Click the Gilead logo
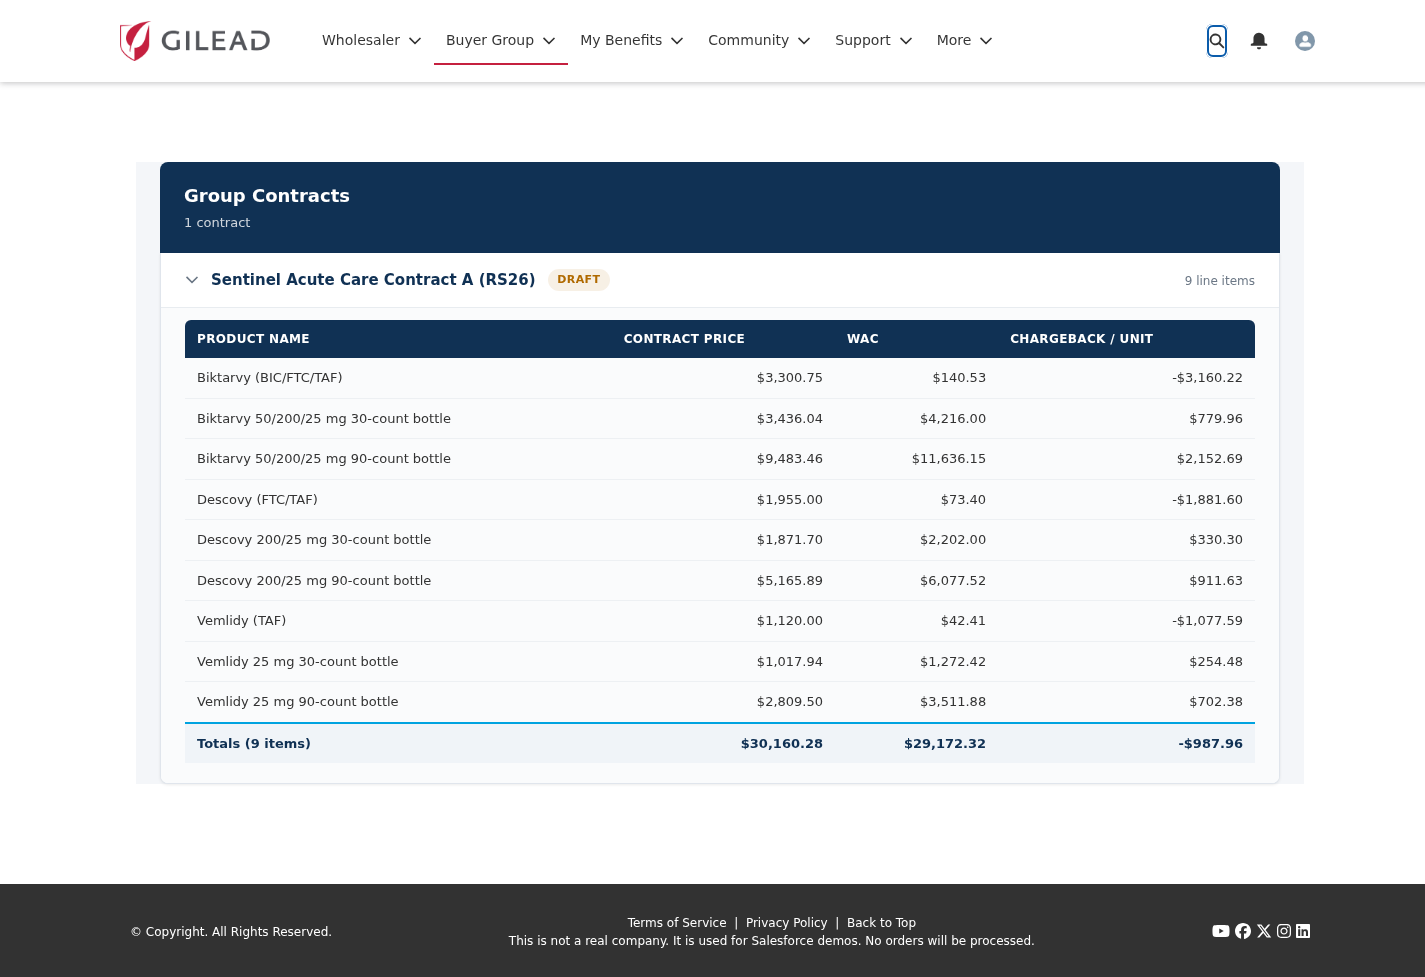 195,41
